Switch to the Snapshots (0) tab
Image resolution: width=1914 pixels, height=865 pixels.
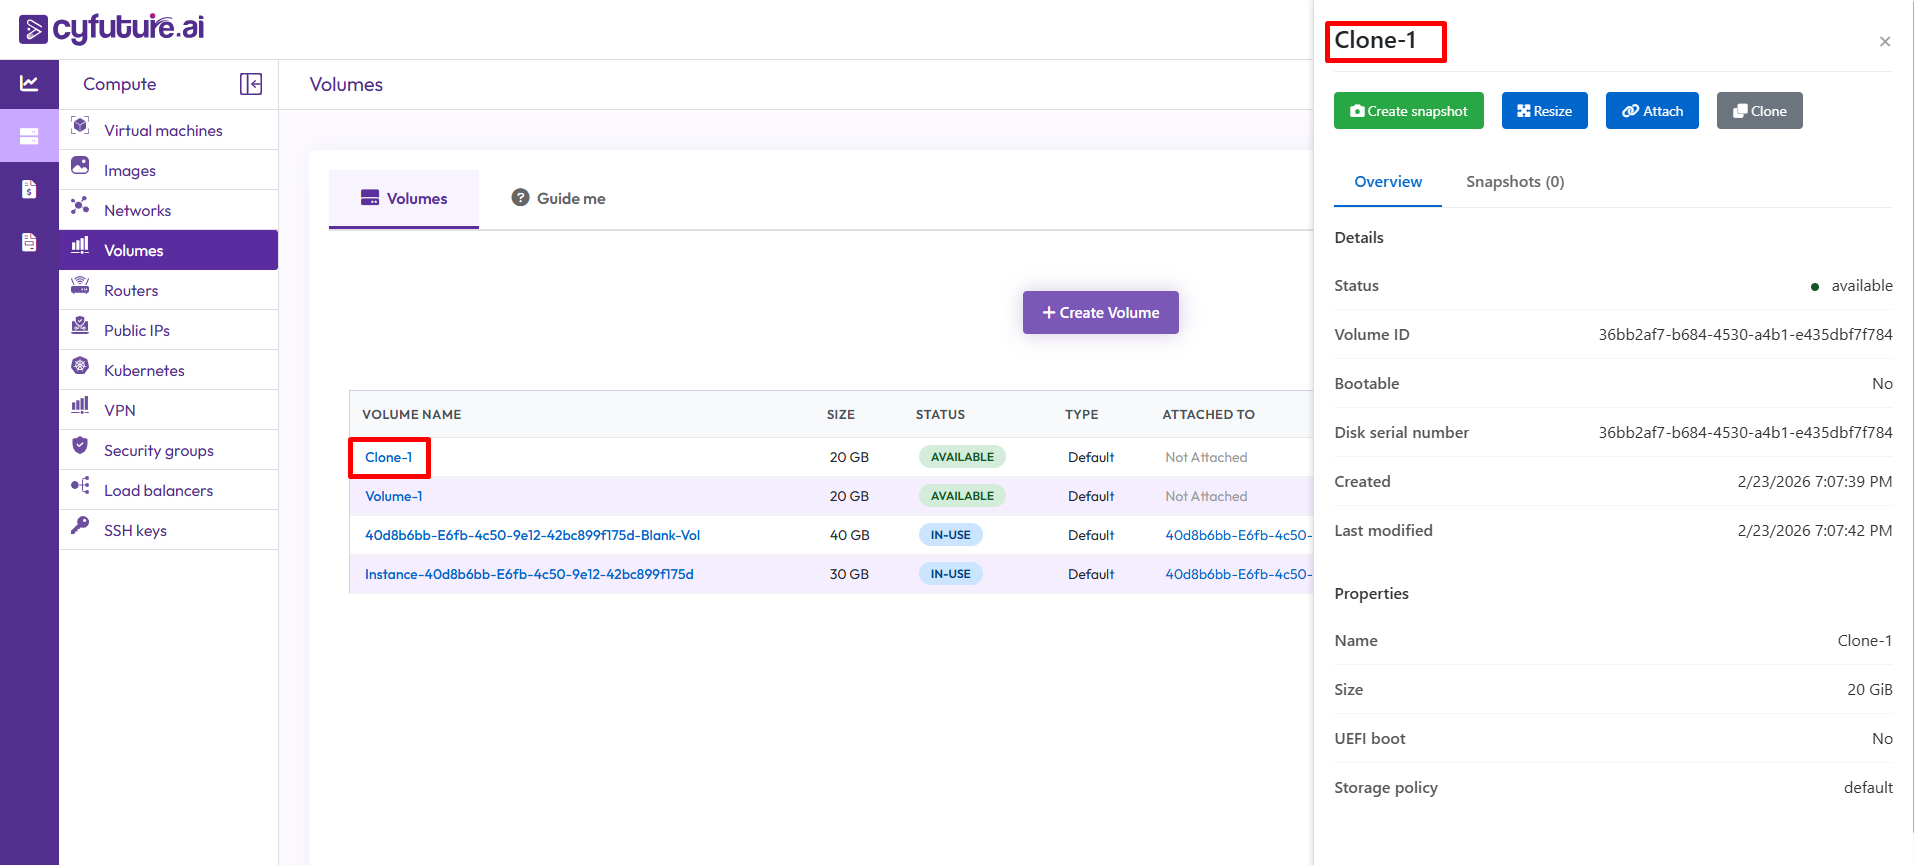1514,182
